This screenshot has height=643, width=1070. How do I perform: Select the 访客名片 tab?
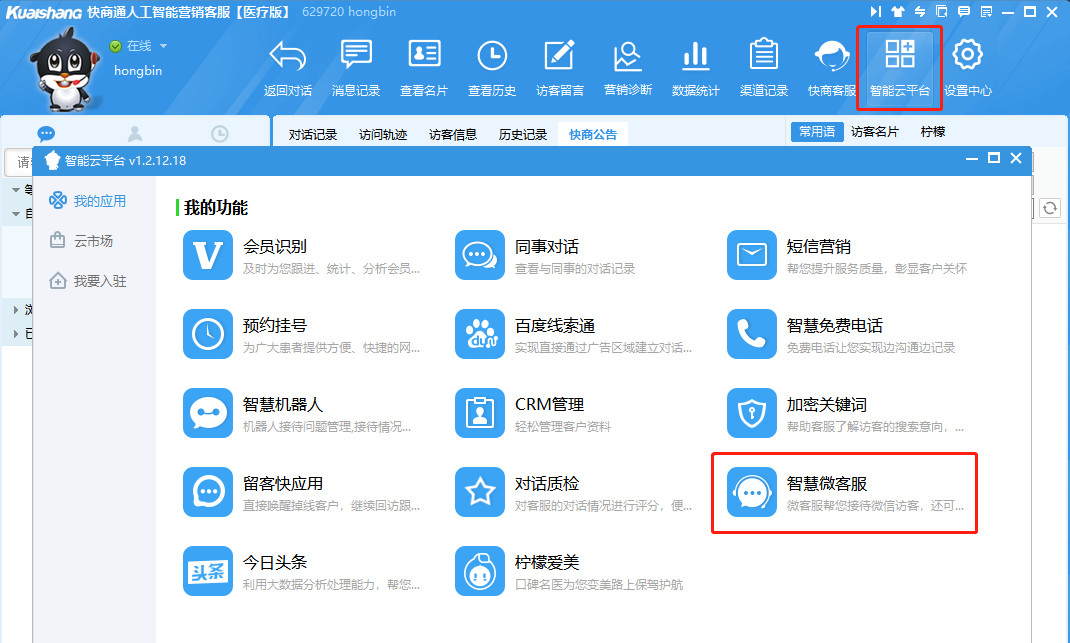[x=874, y=132]
